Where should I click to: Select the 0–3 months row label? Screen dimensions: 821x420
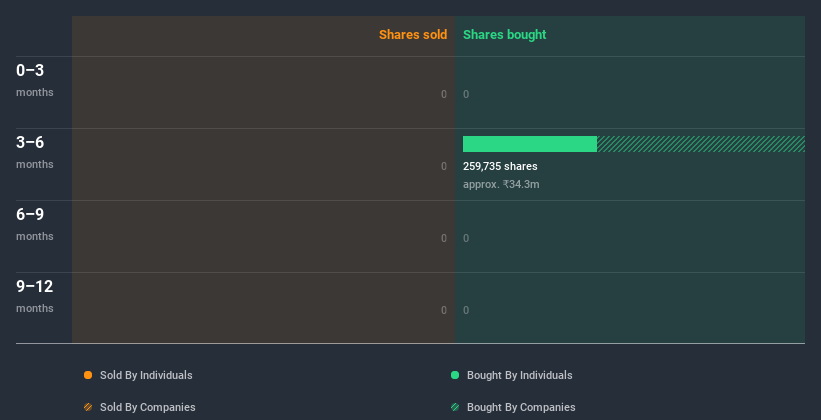coord(35,80)
